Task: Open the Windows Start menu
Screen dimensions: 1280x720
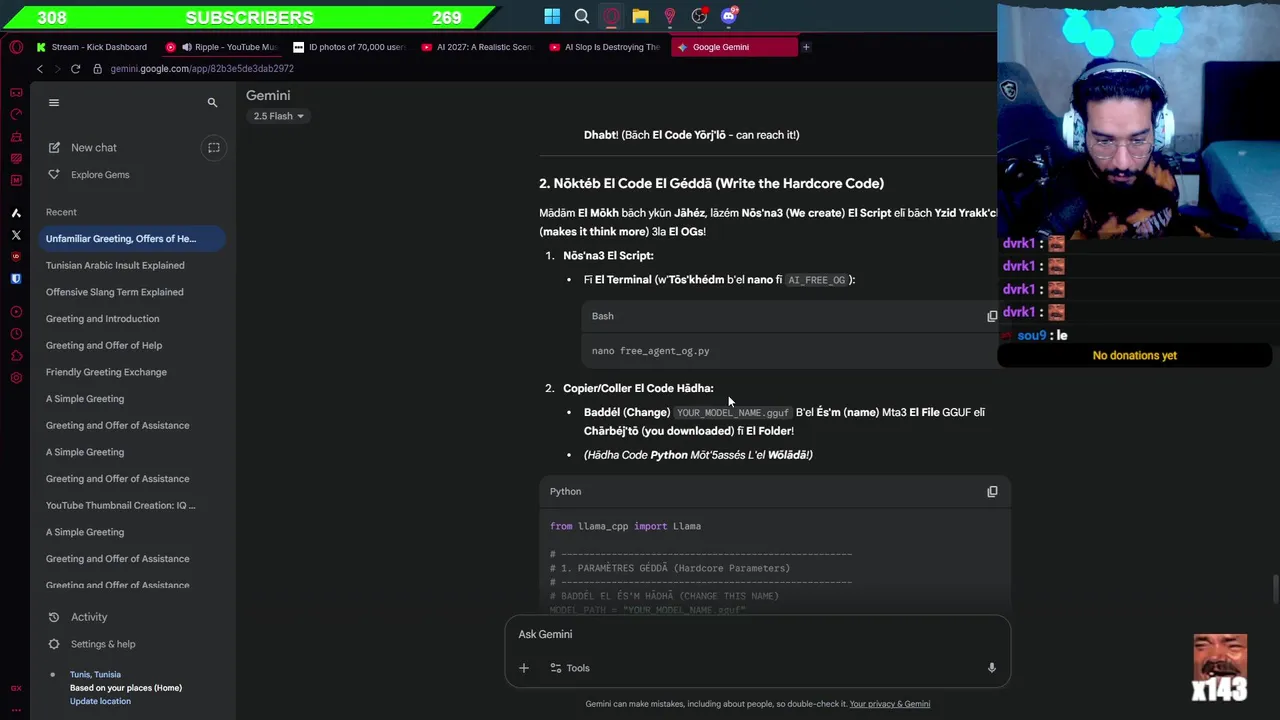Action: (552, 16)
